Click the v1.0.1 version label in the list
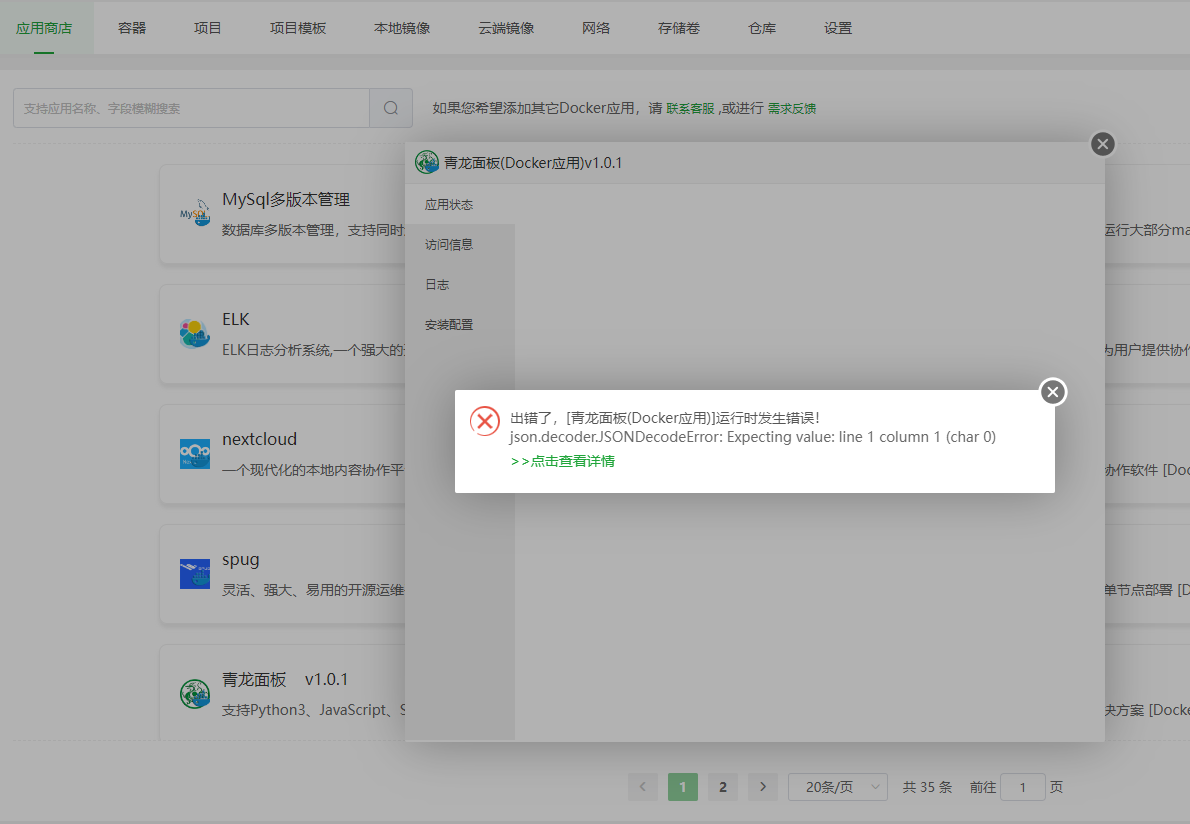The height and width of the screenshot is (824, 1190). [326, 679]
